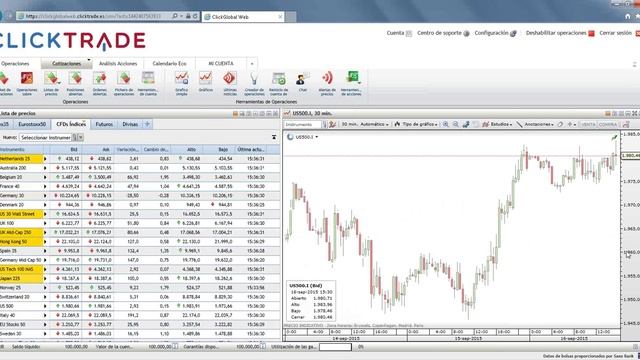The image size is (640, 360).
Task: Click browser refresh icon in address bar
Action: tap(195, 16)
